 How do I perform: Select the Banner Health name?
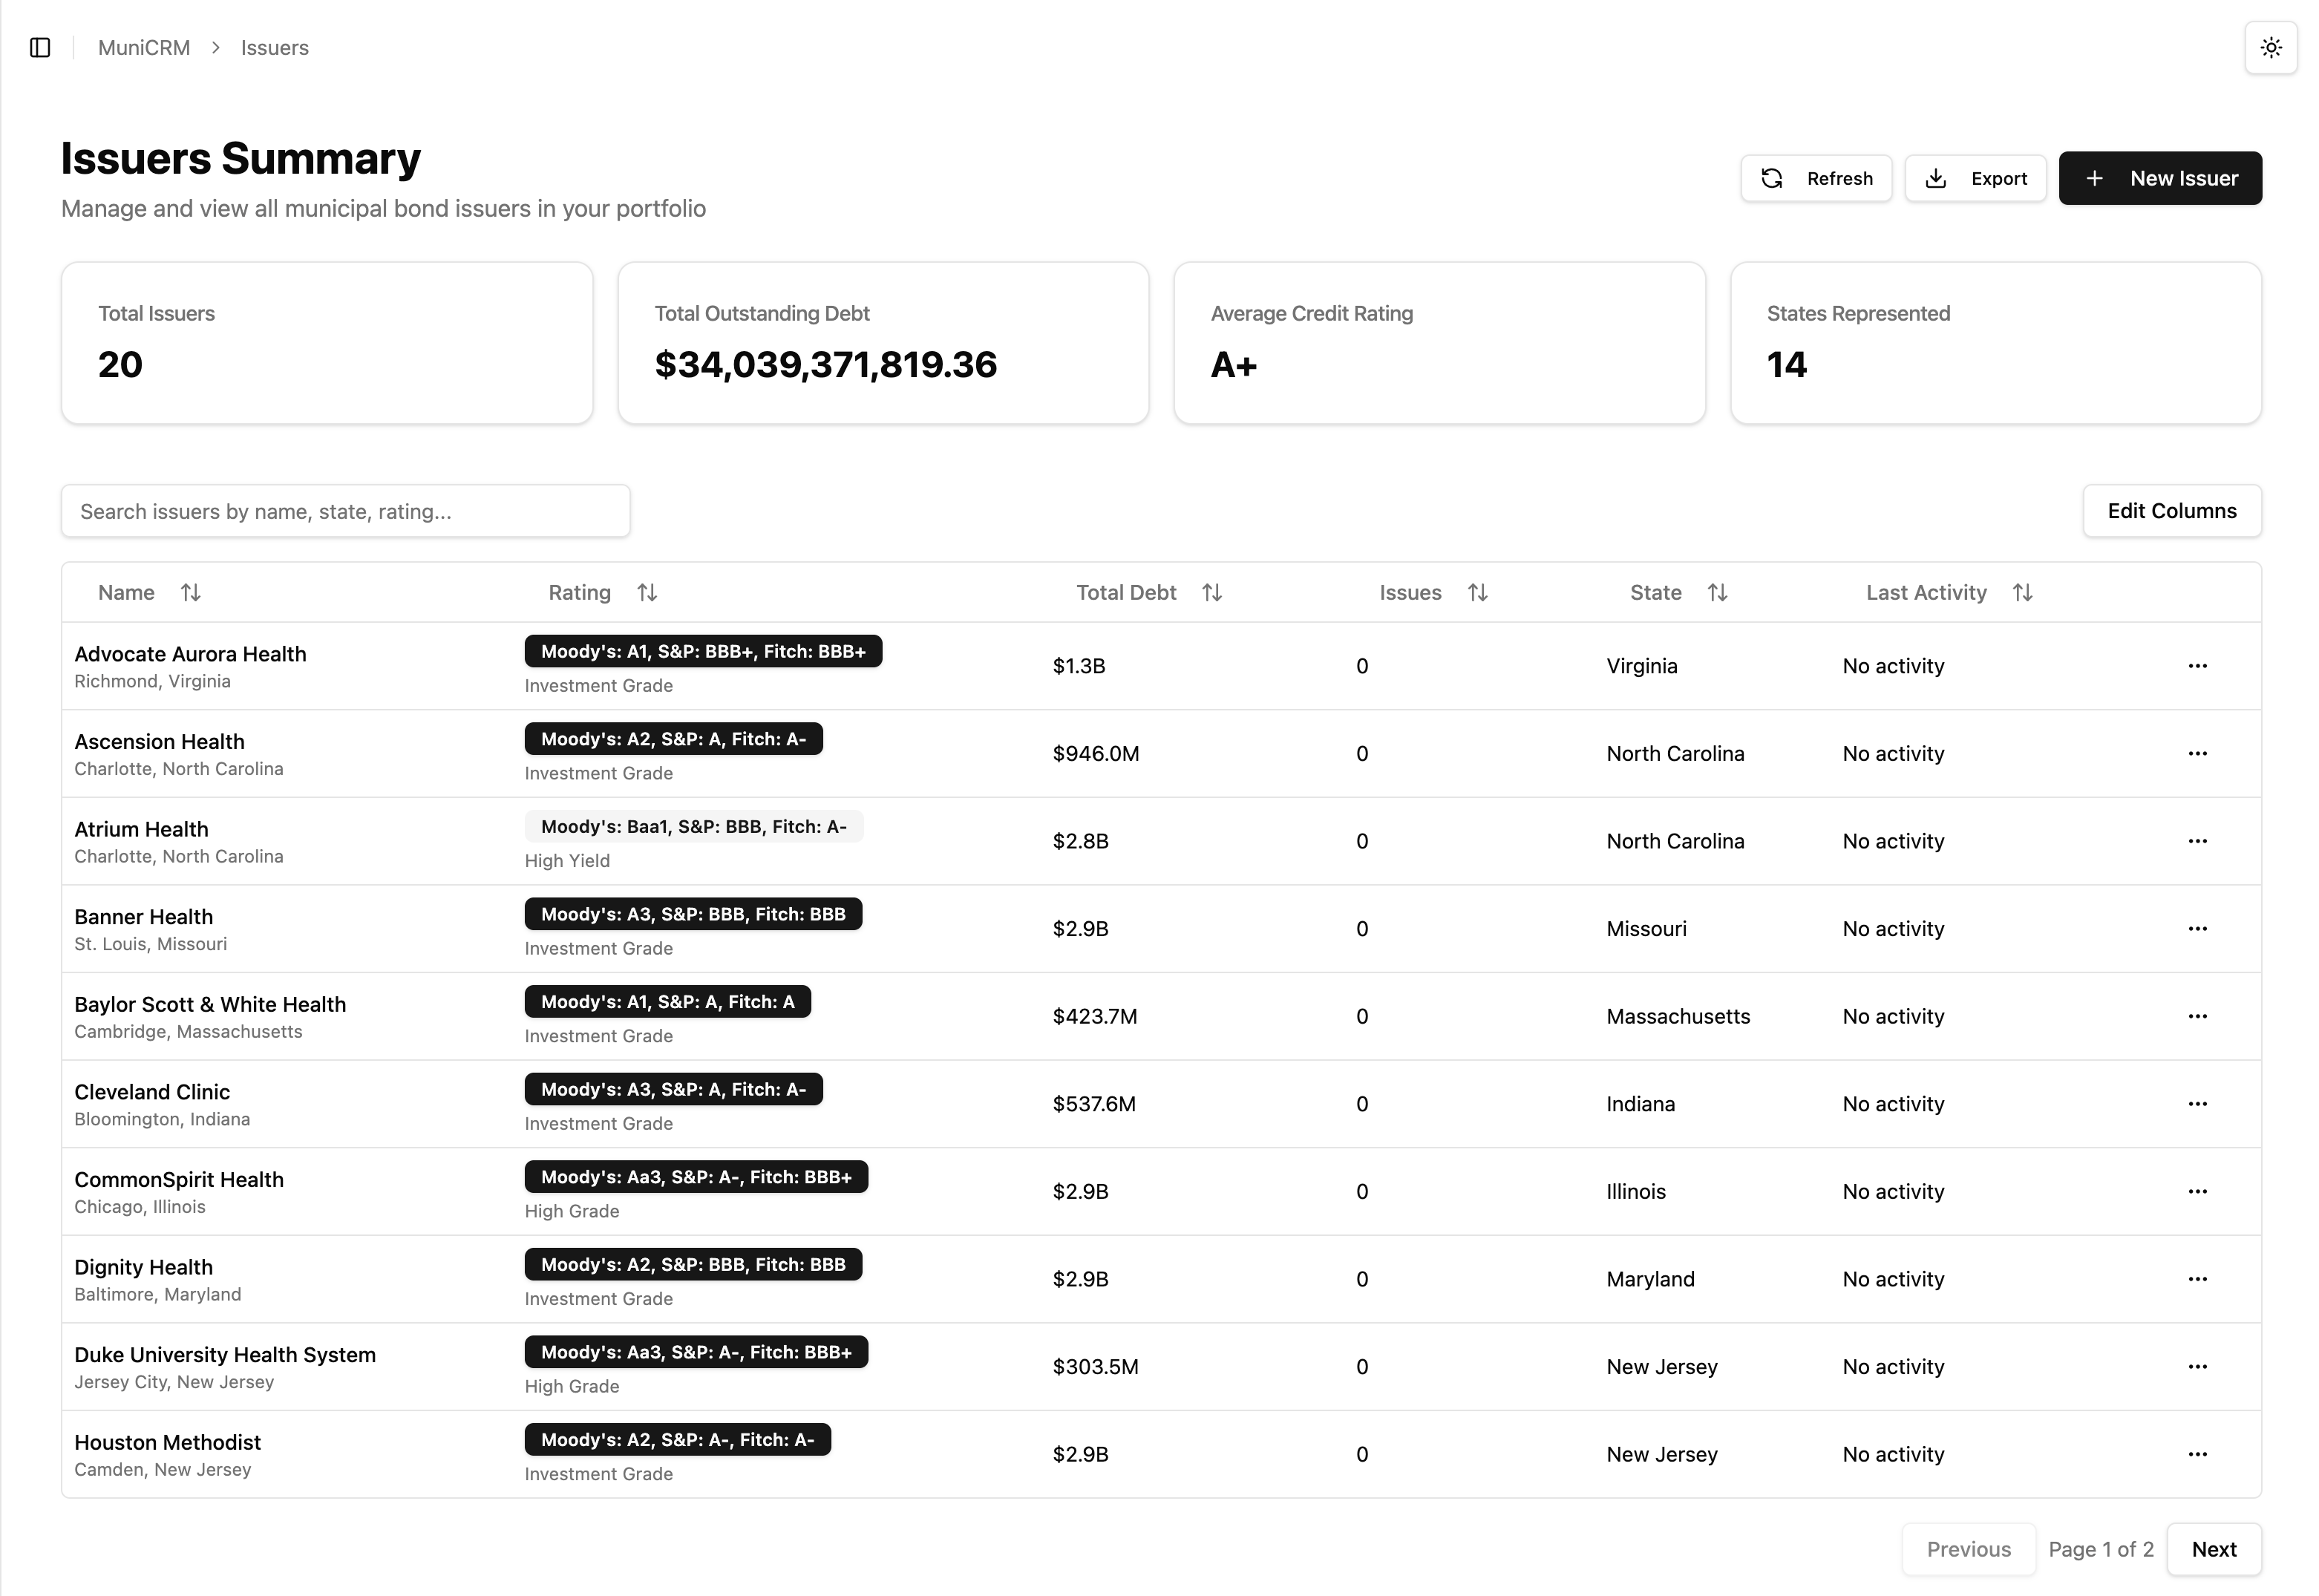[x=143, y=917]
